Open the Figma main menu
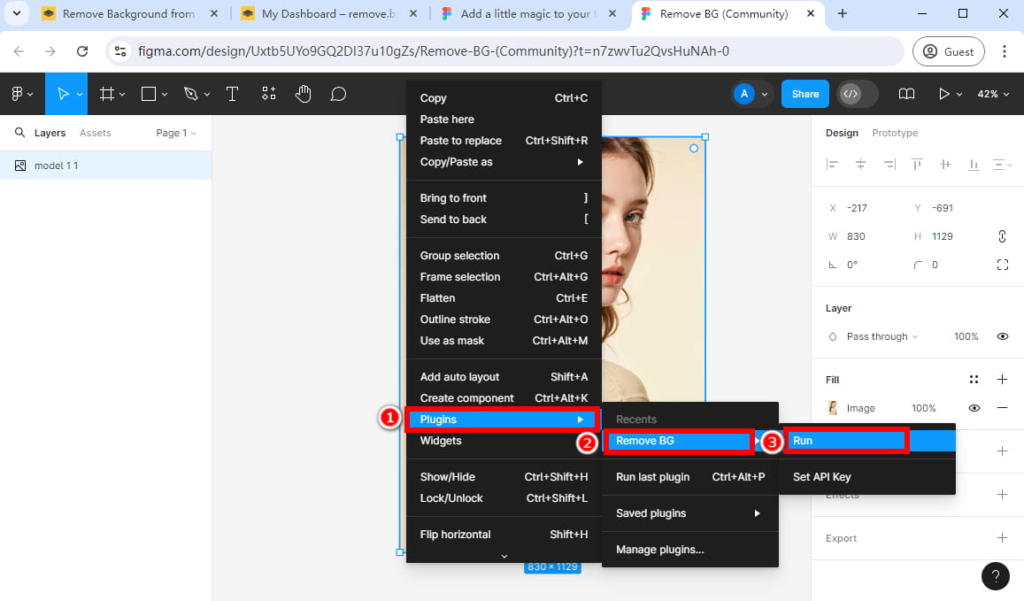1024x601 pixels. pyautogui.click(x=18, y=93)
